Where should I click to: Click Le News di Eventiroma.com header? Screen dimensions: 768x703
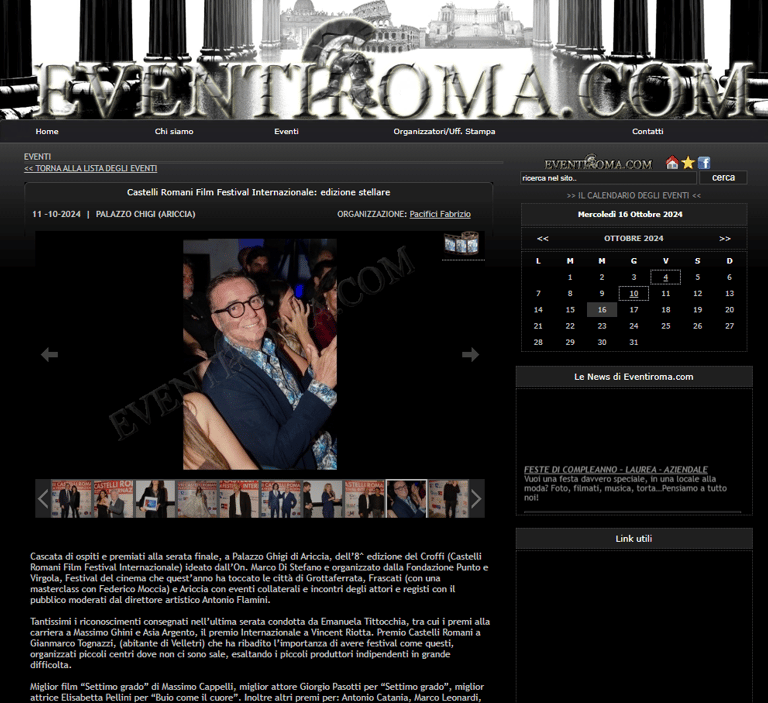click(634, 377)
